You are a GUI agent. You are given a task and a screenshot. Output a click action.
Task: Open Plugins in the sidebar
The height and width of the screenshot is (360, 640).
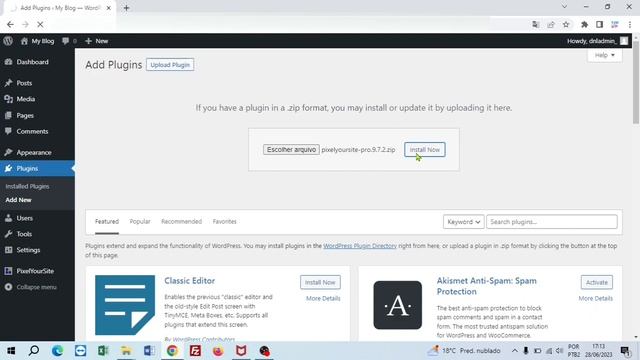(x=27, y=168)
